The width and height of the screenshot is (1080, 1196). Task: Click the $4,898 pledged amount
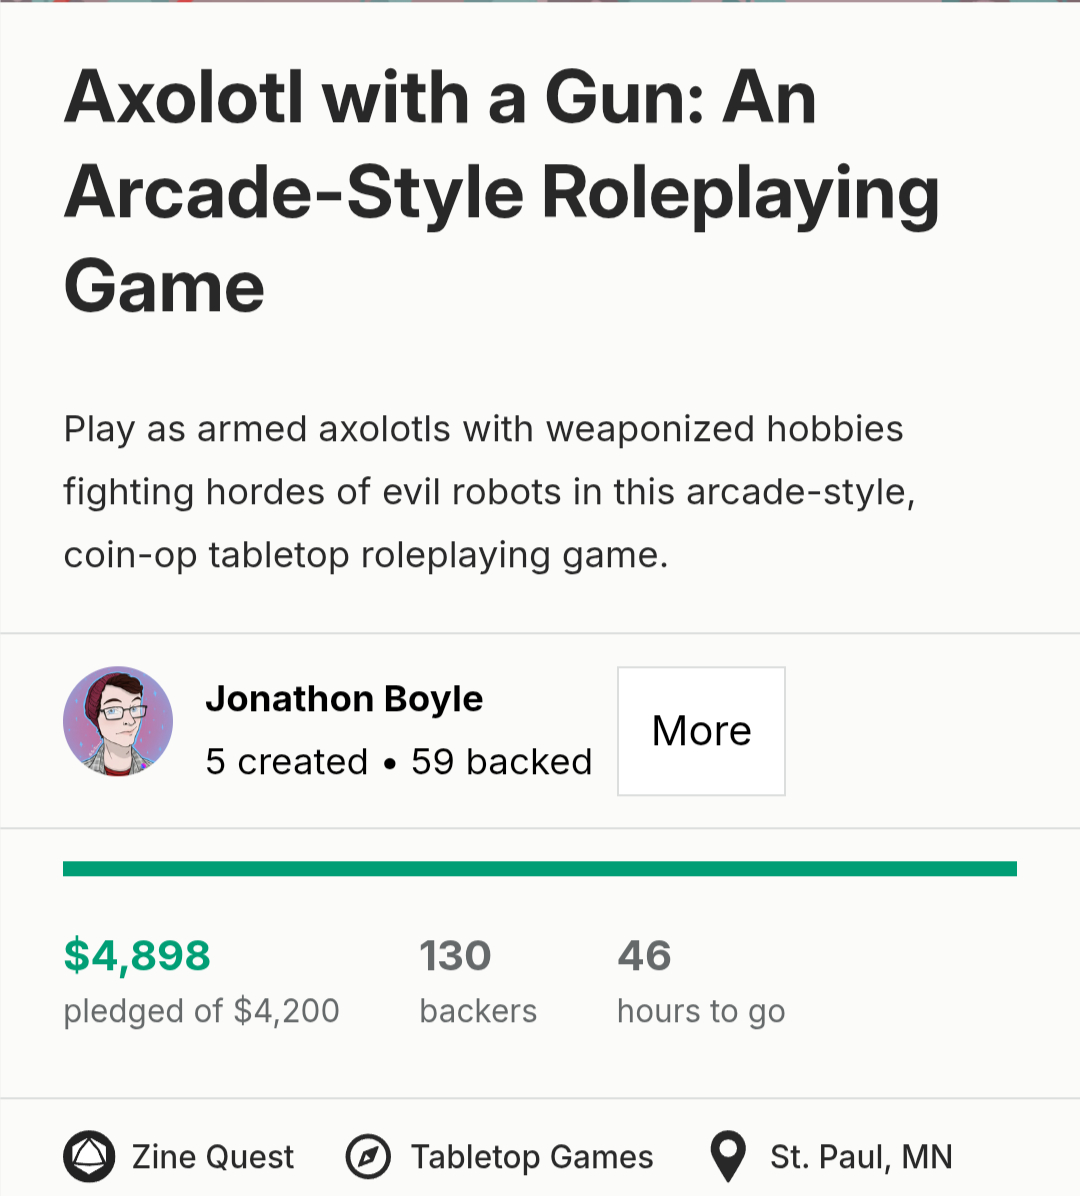tap(137, 955)
